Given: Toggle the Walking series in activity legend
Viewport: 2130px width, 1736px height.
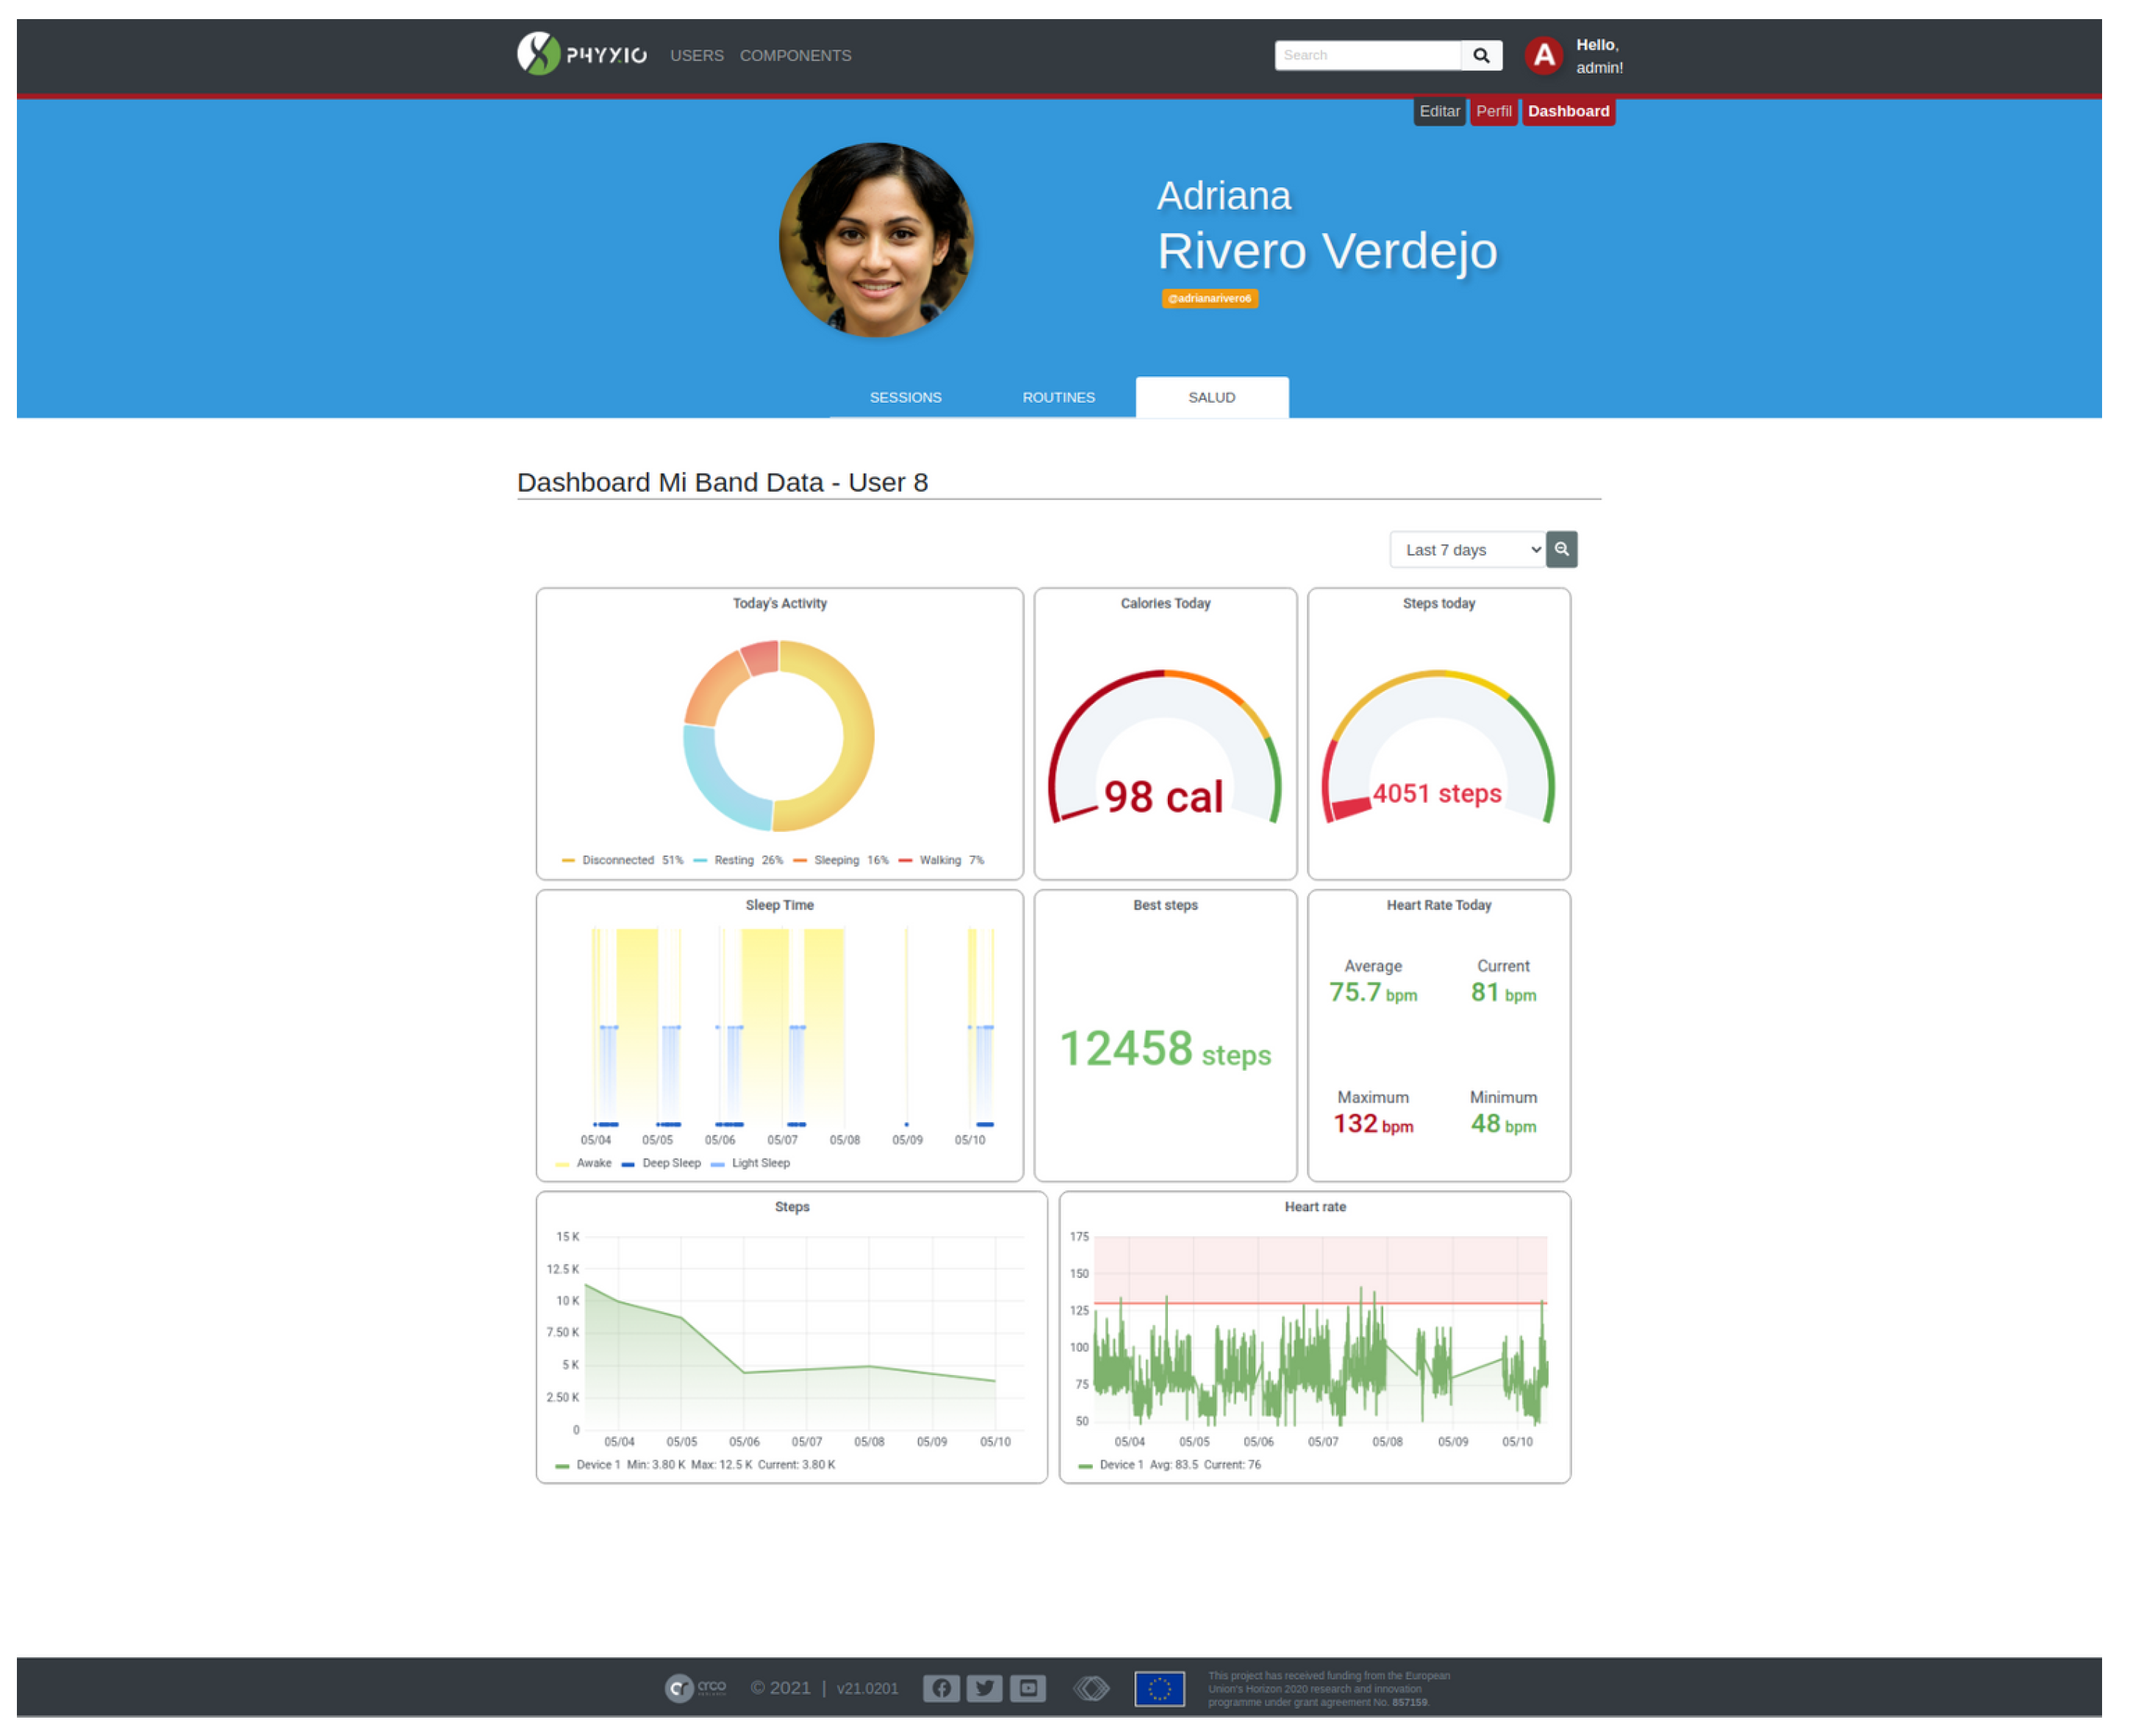Looking at the screenshot, I should pos(939,860).
